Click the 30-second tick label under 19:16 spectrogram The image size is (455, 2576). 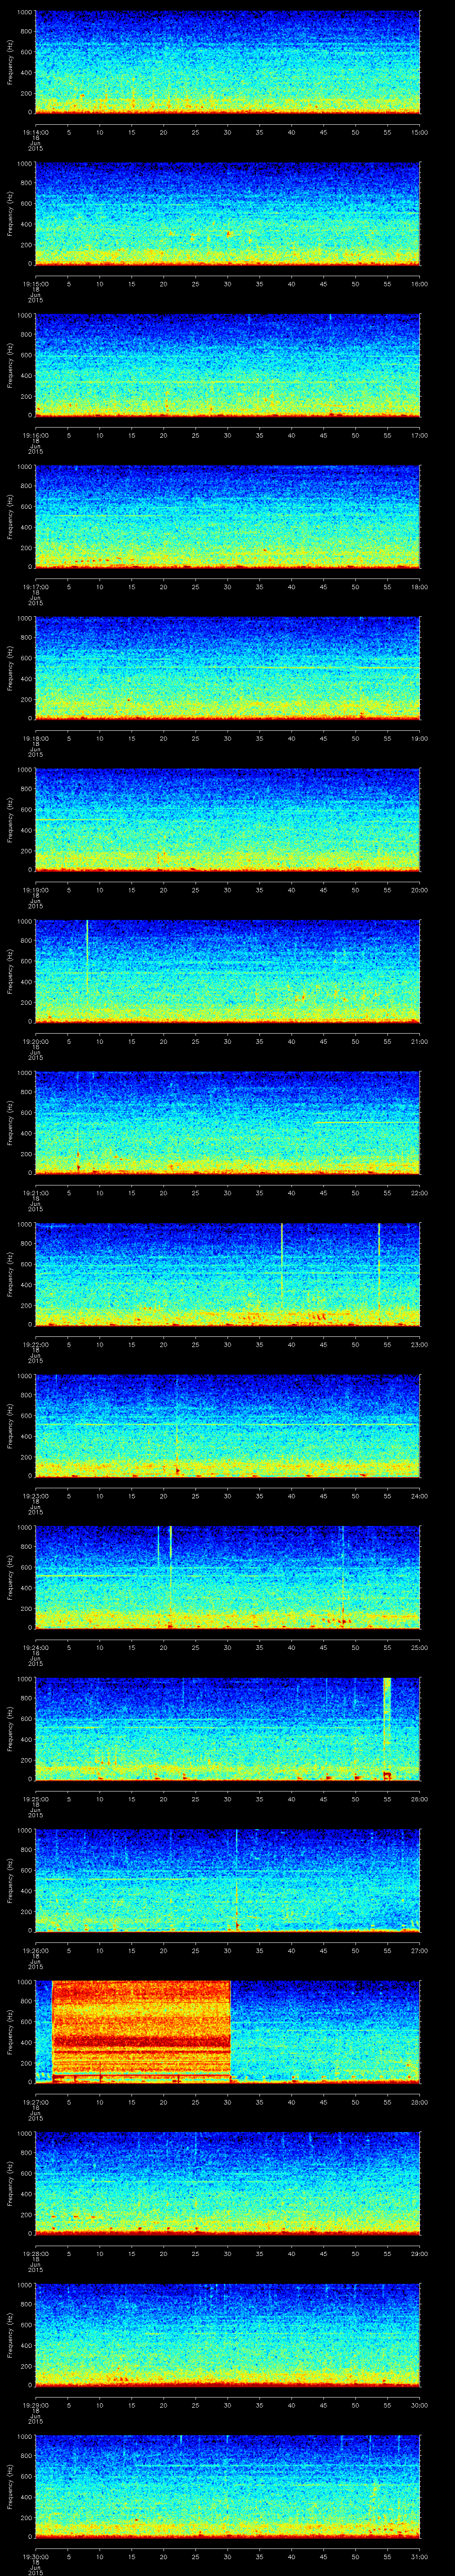point(228,435)
